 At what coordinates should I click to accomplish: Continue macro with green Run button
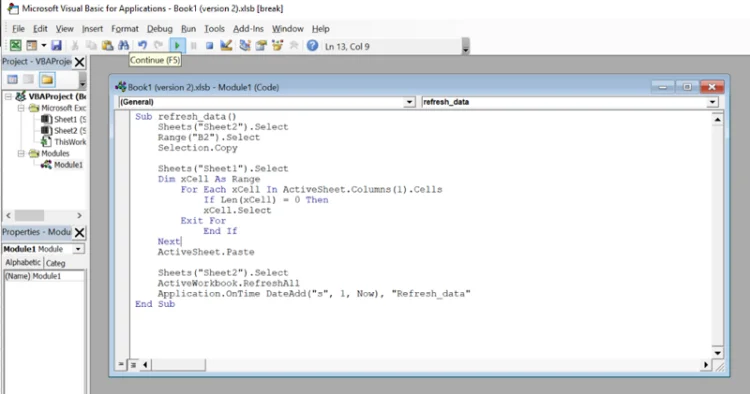pos(177,46)
